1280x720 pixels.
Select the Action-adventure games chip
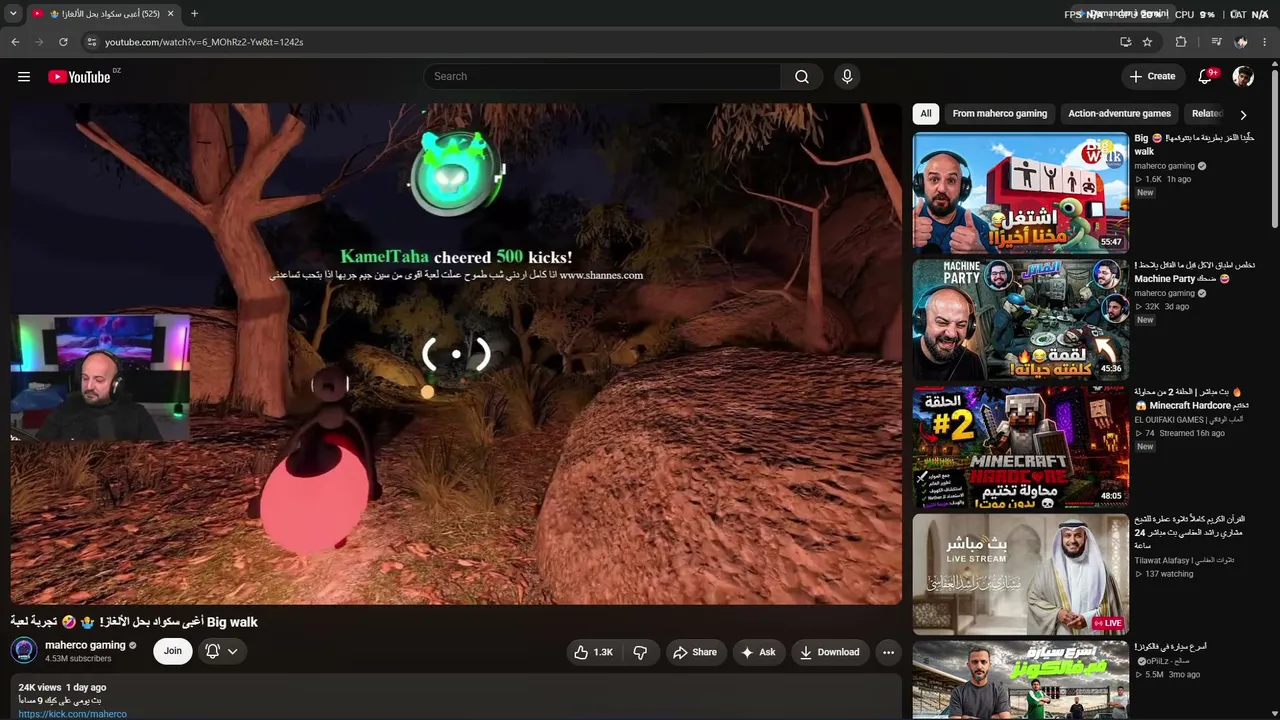(x=1119, y=114)
